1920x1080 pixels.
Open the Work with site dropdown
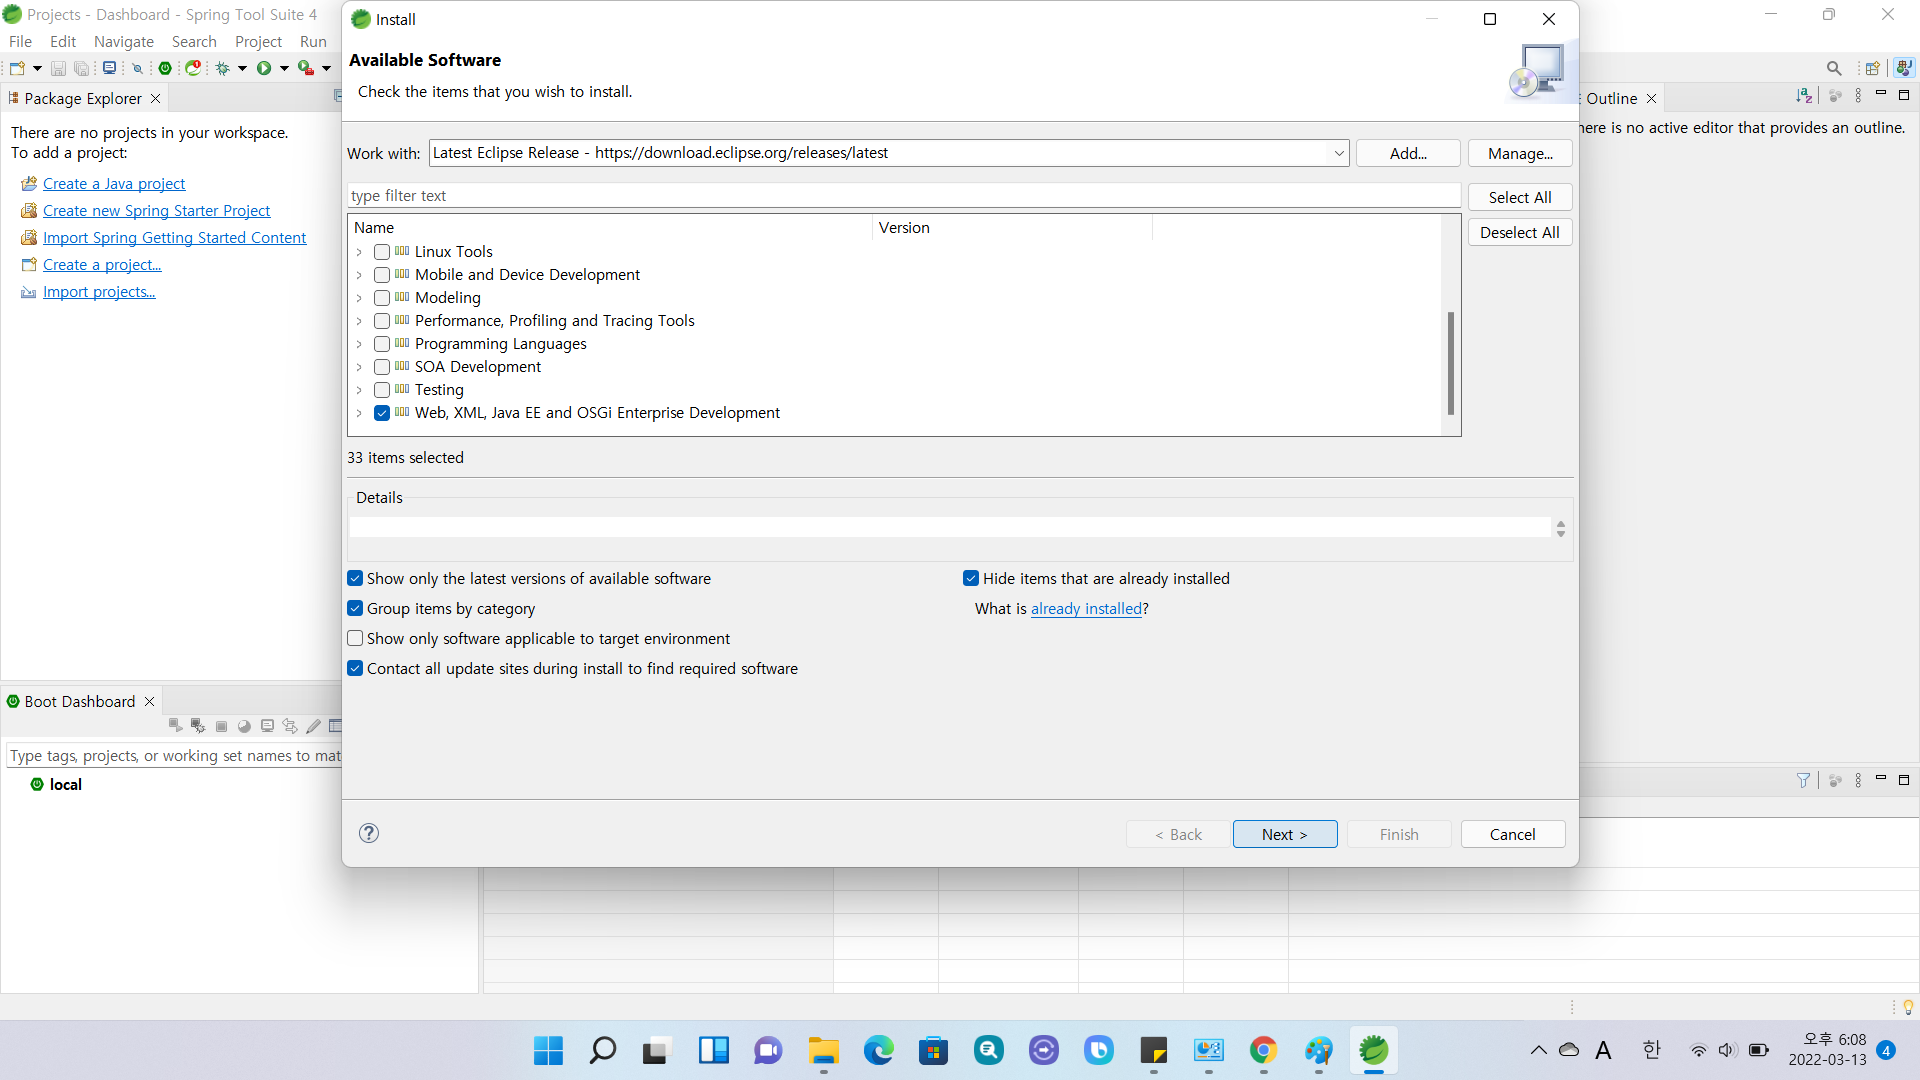[1338, 153]
